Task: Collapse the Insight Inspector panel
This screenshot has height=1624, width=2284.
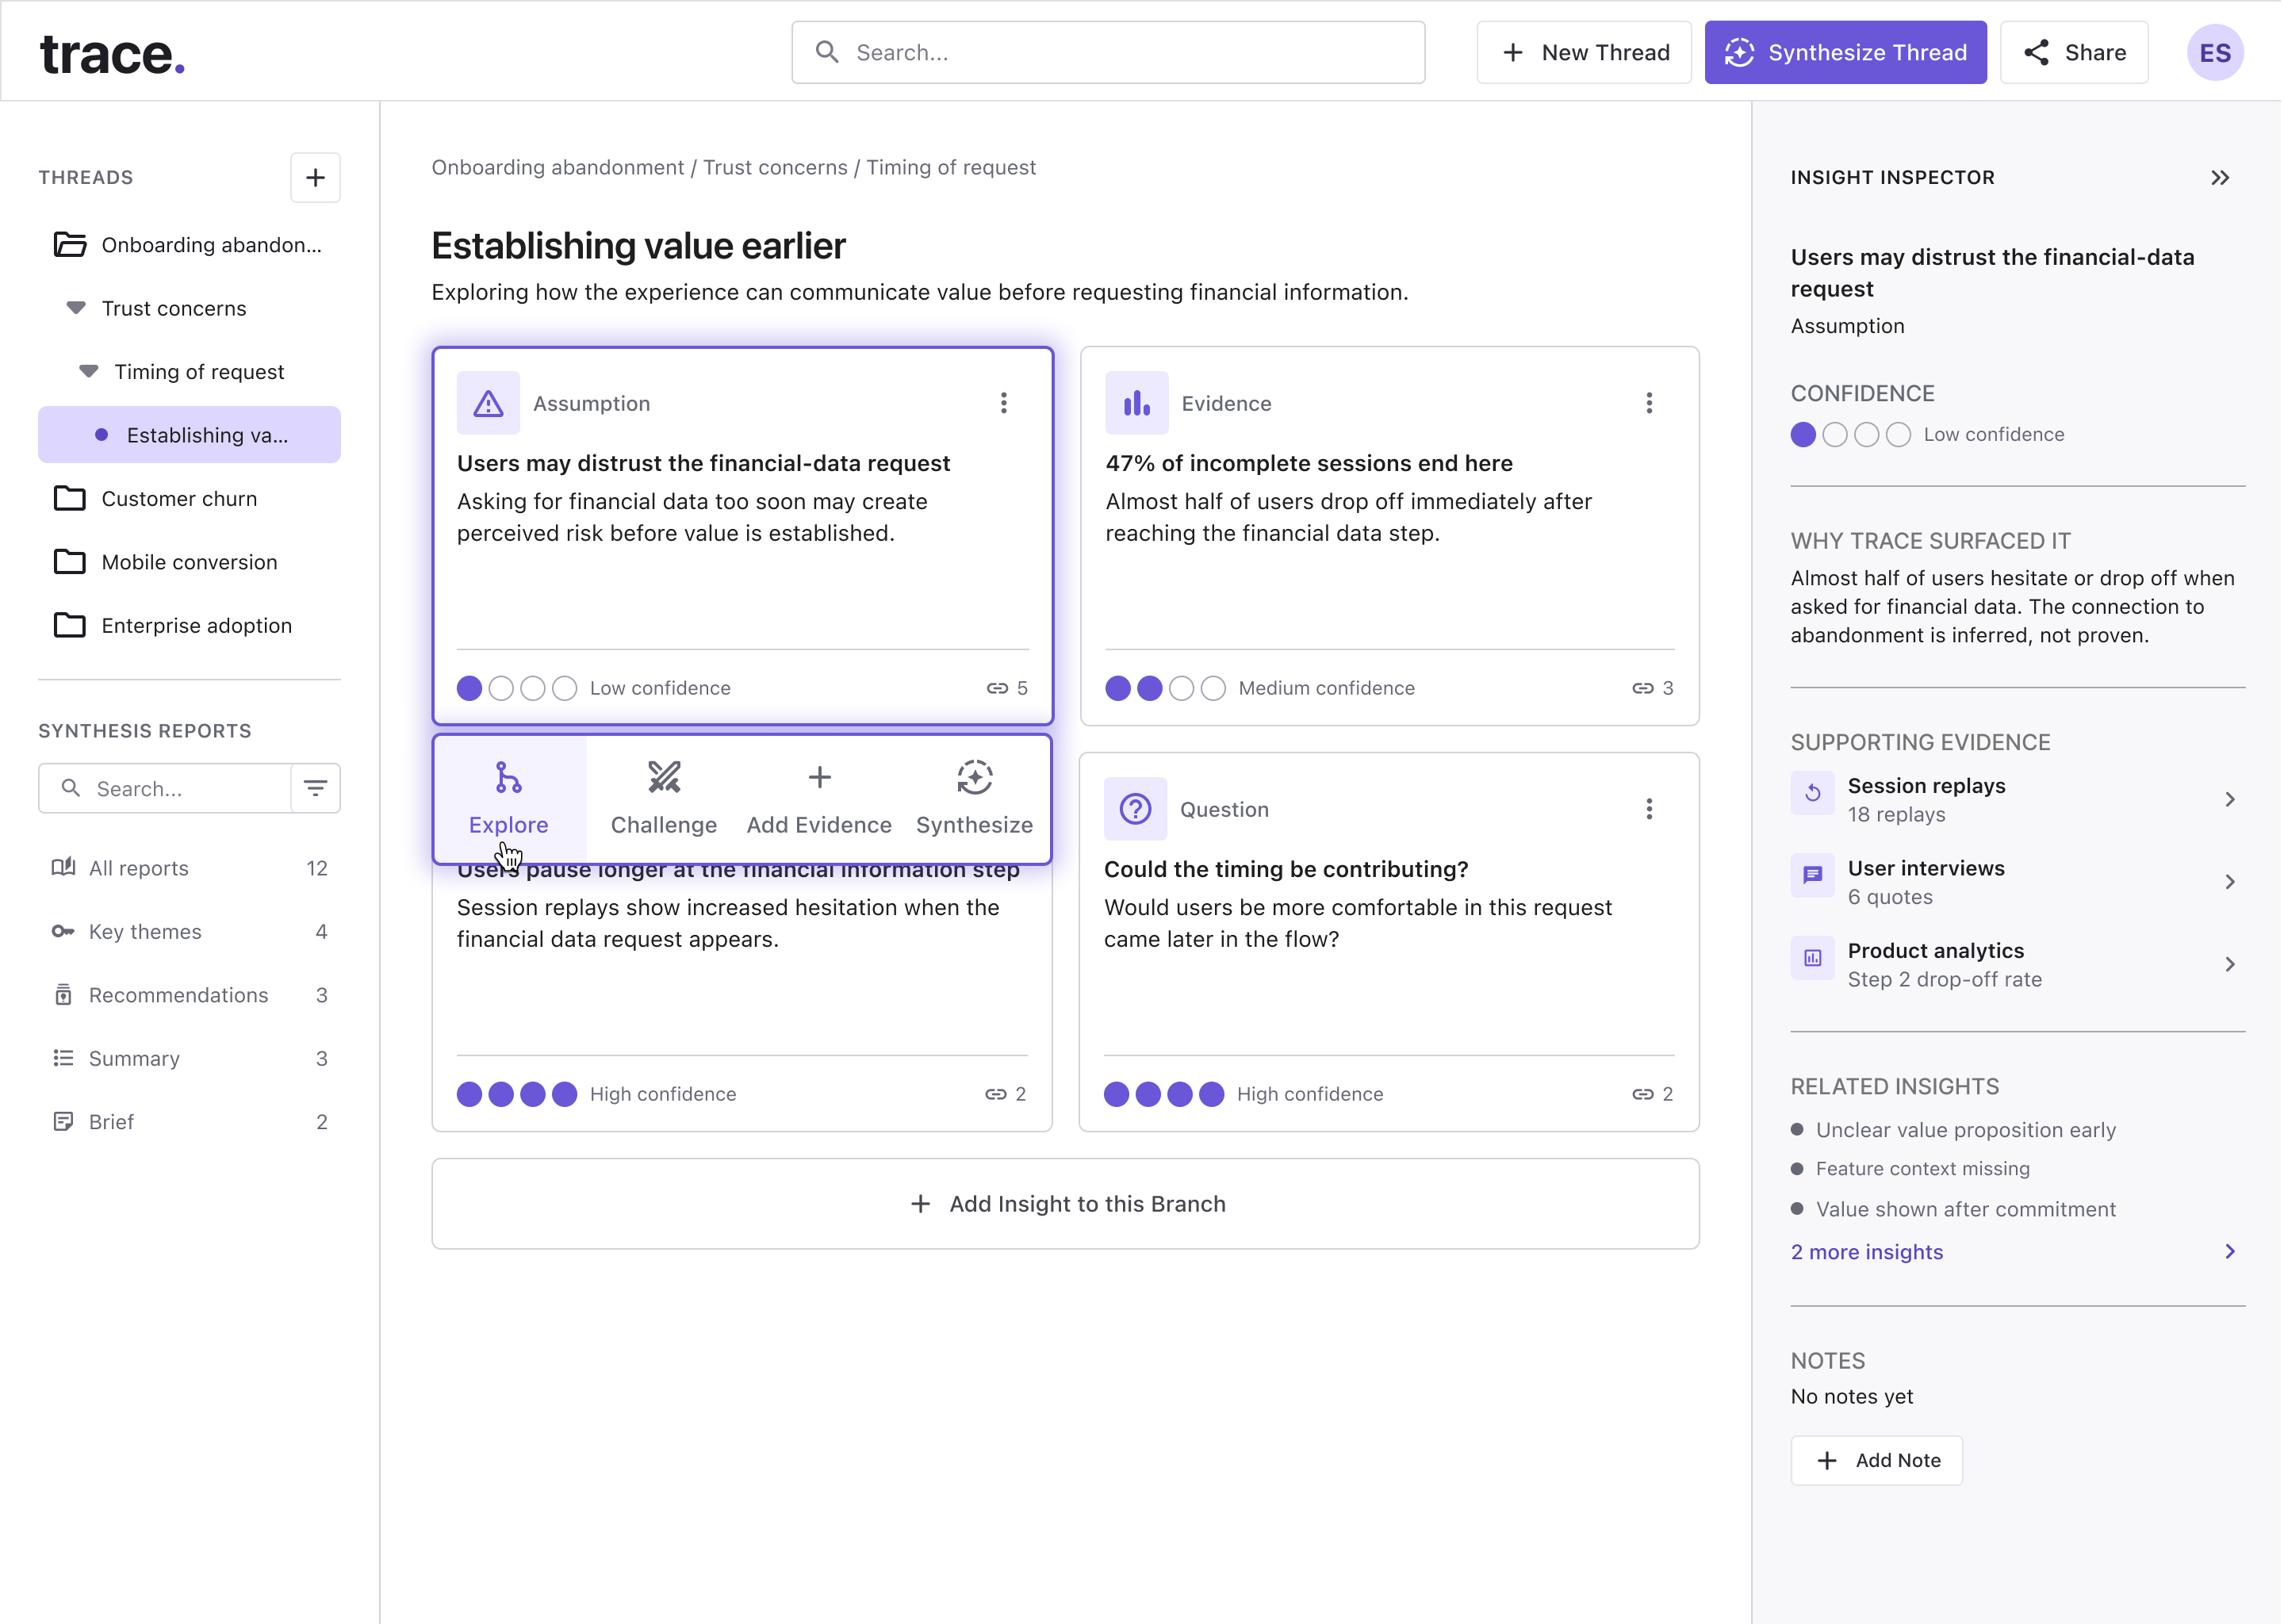Action: tap(2220, 177)
